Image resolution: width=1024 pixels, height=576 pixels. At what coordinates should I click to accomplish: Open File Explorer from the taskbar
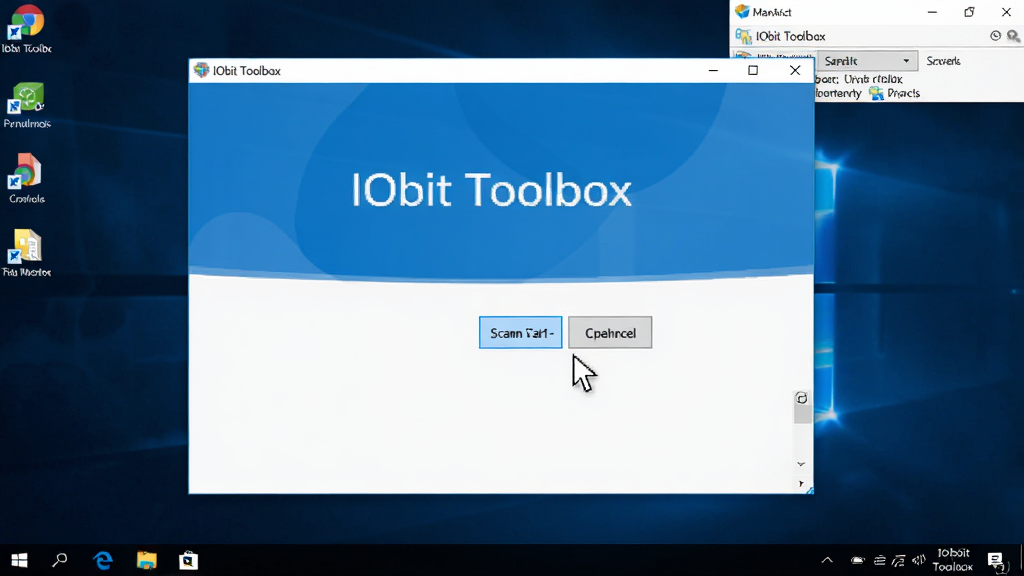[146, 560]
